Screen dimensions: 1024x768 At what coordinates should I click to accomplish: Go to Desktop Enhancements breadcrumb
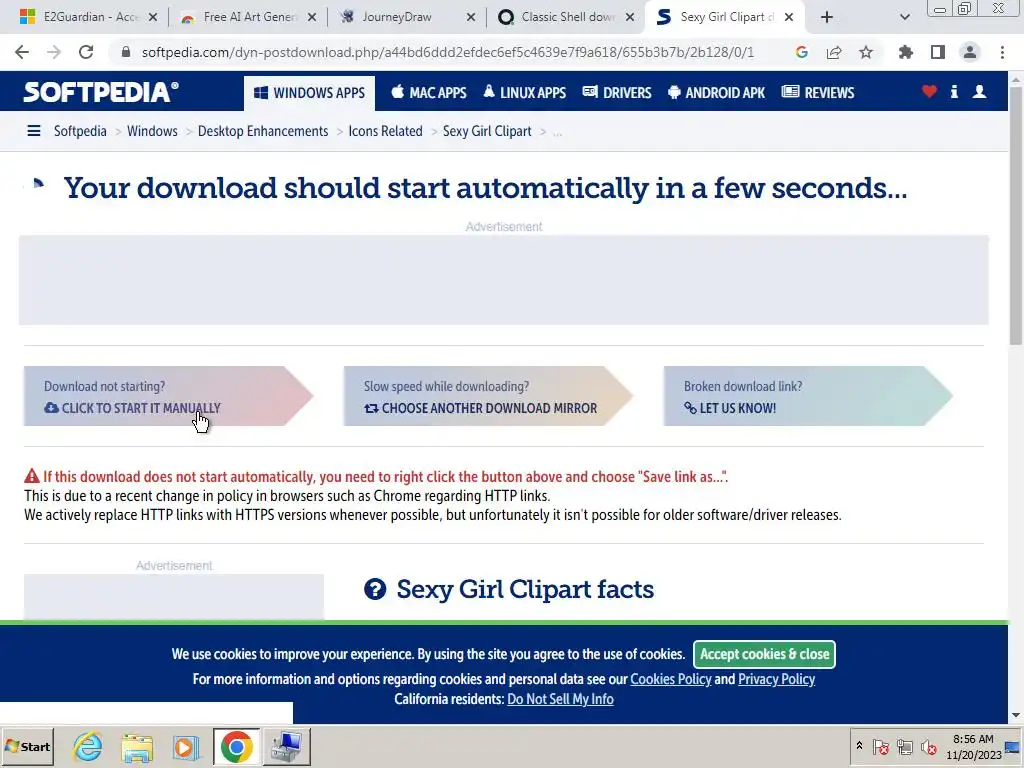[263, 131]
